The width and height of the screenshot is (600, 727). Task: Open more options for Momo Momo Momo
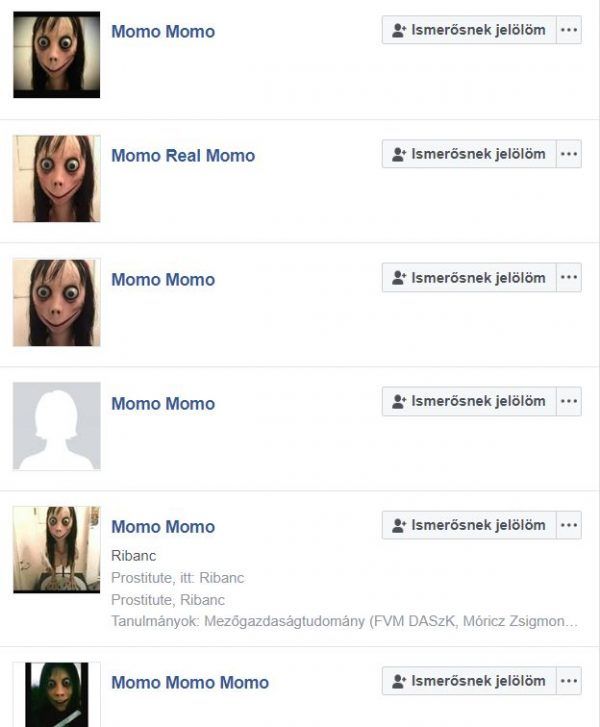coord(569,681)
